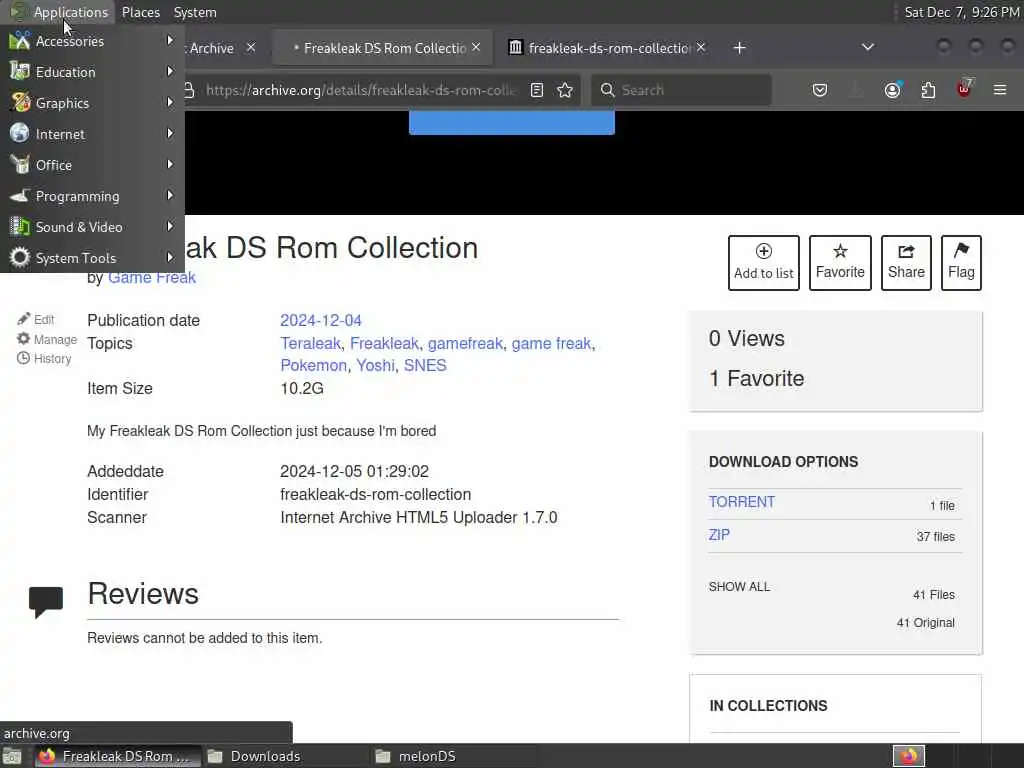The image size is (1024, 768).
Task: Open the Firefox hamburger menu
Action: pos(1000,90)
